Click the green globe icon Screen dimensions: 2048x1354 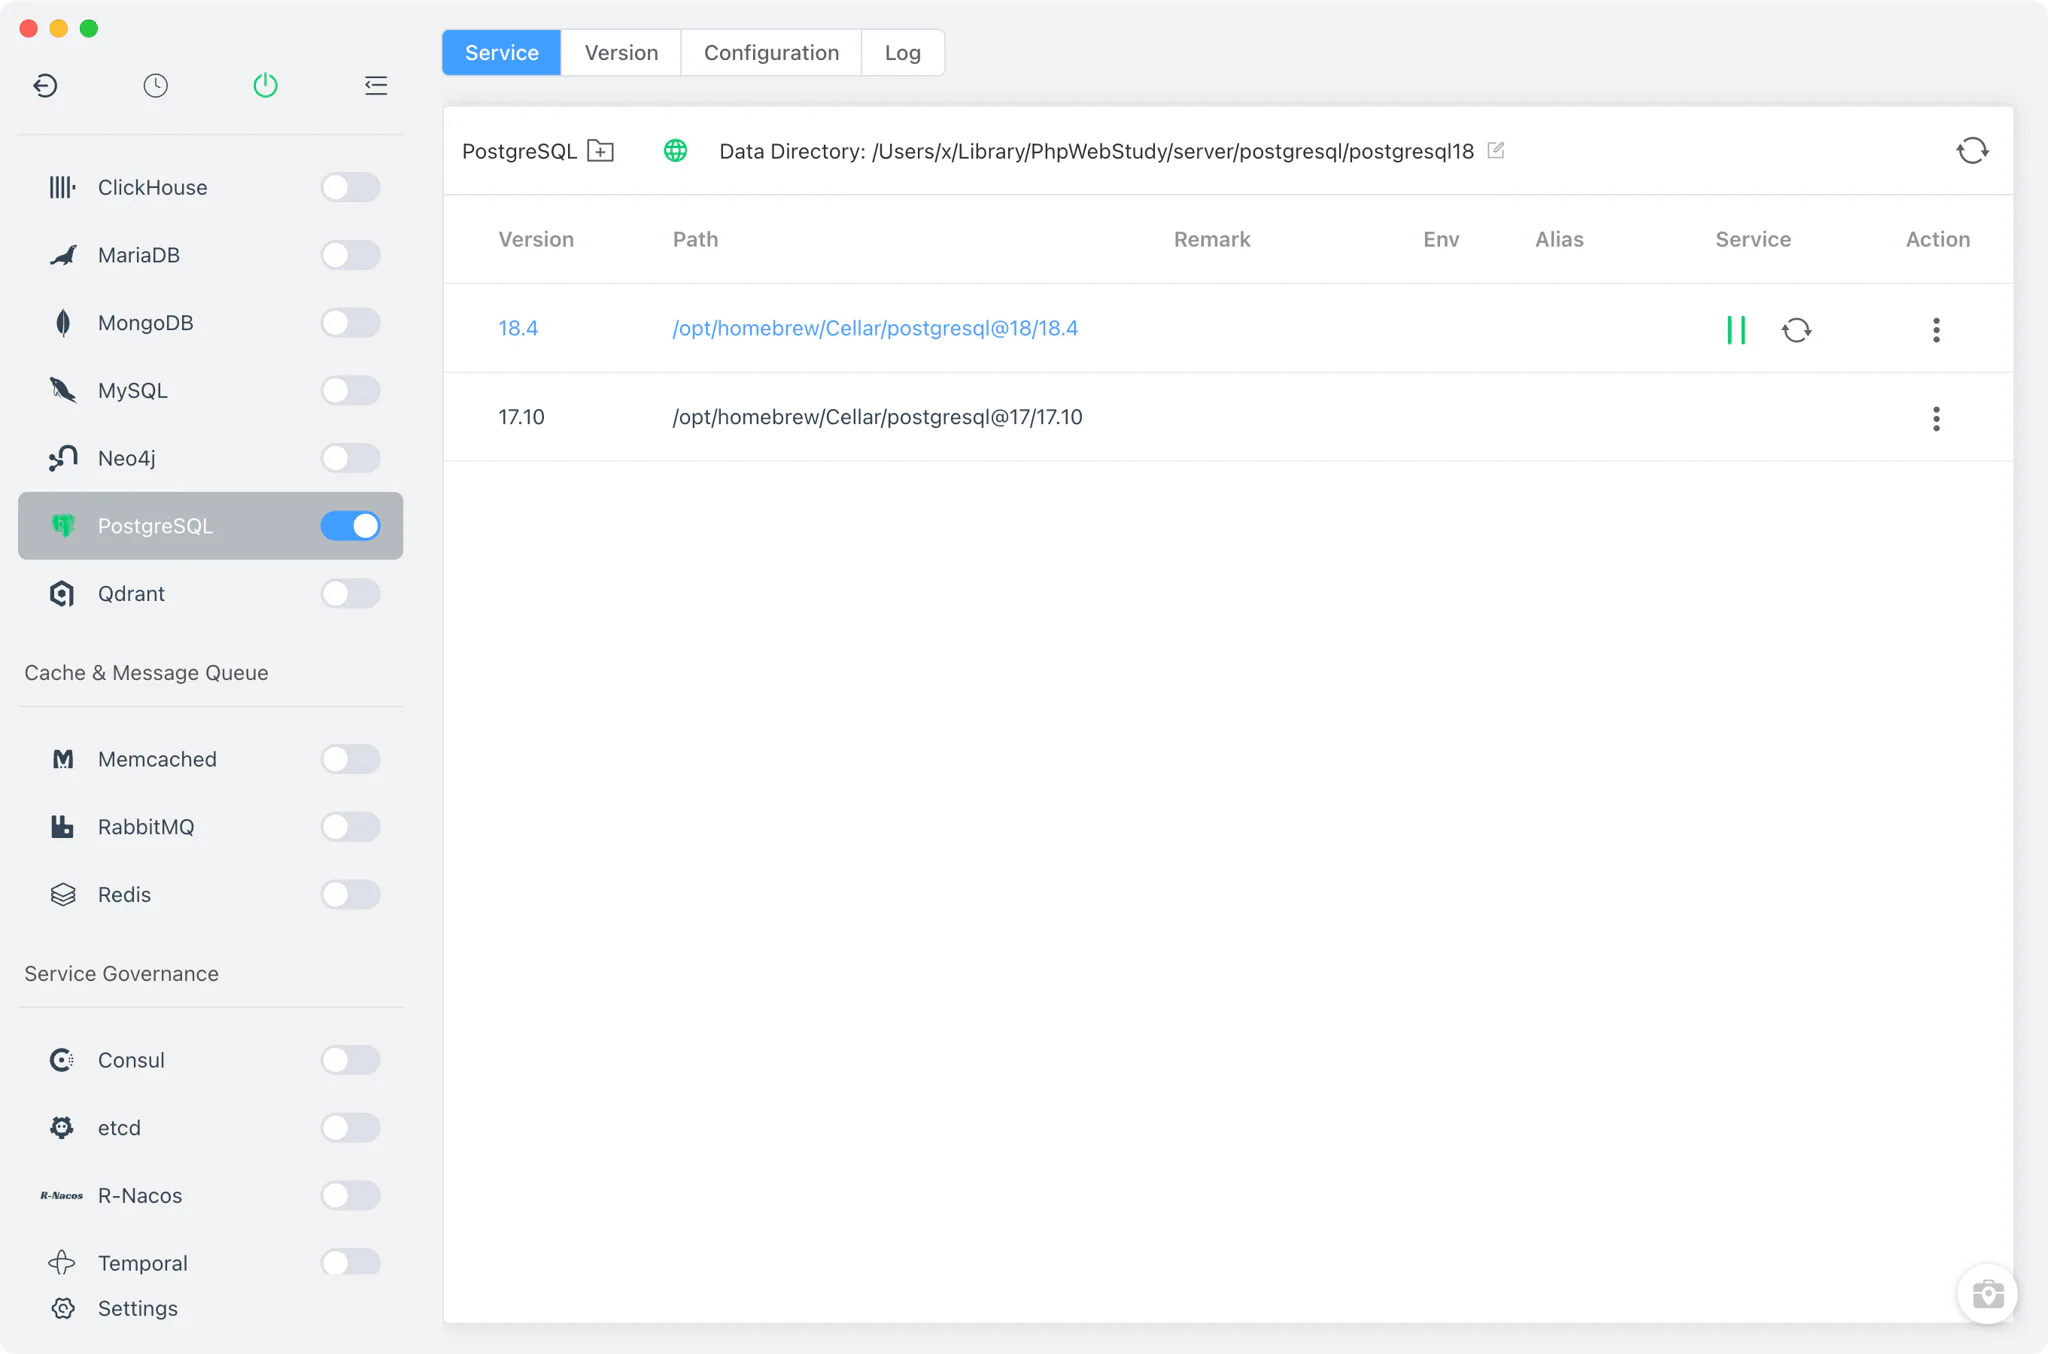[x=676, y=151]
